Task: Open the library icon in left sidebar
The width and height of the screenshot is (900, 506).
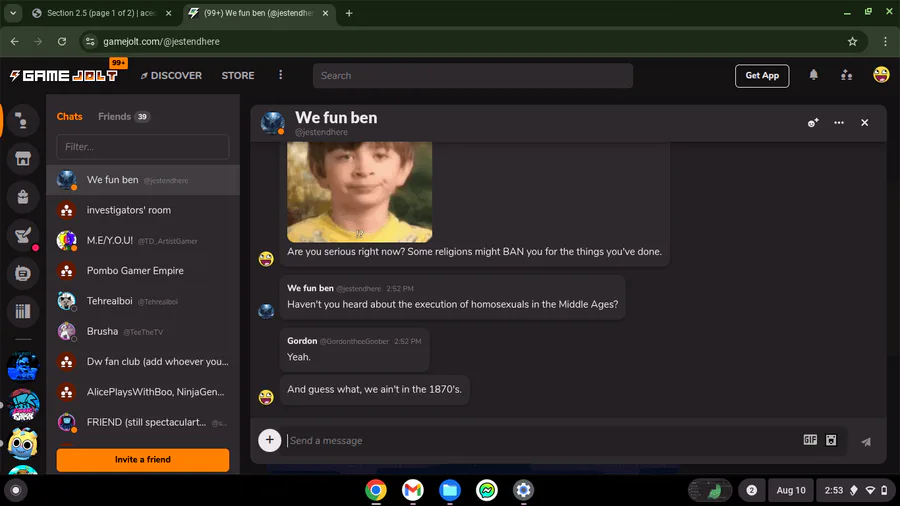Action: point(22,311)
